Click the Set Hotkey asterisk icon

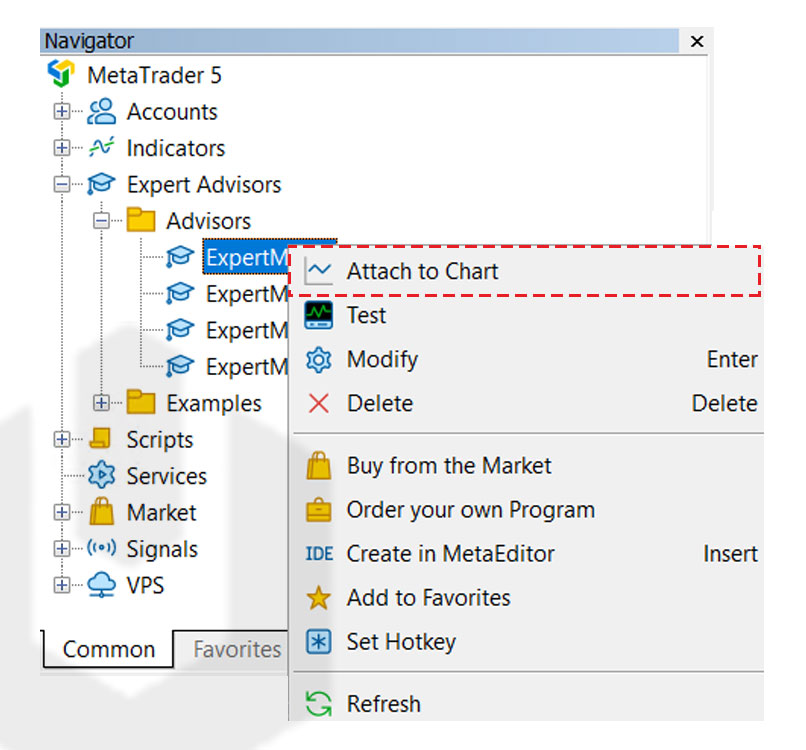pos(319,642)
